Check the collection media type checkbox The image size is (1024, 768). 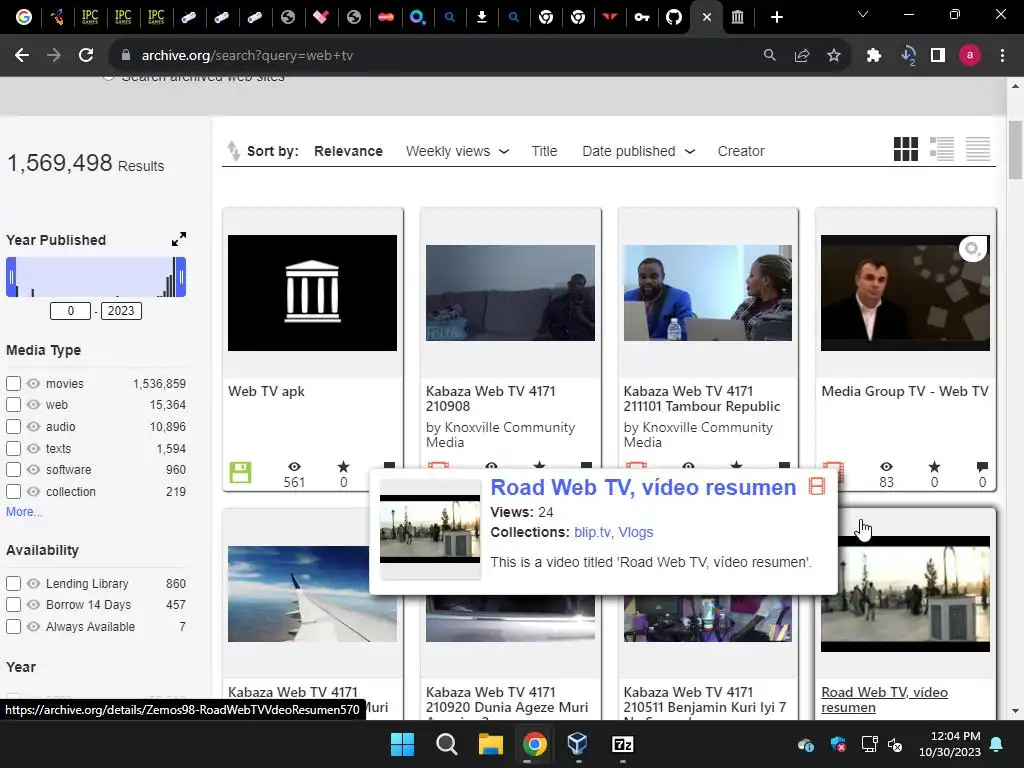[x=13, y=491]
